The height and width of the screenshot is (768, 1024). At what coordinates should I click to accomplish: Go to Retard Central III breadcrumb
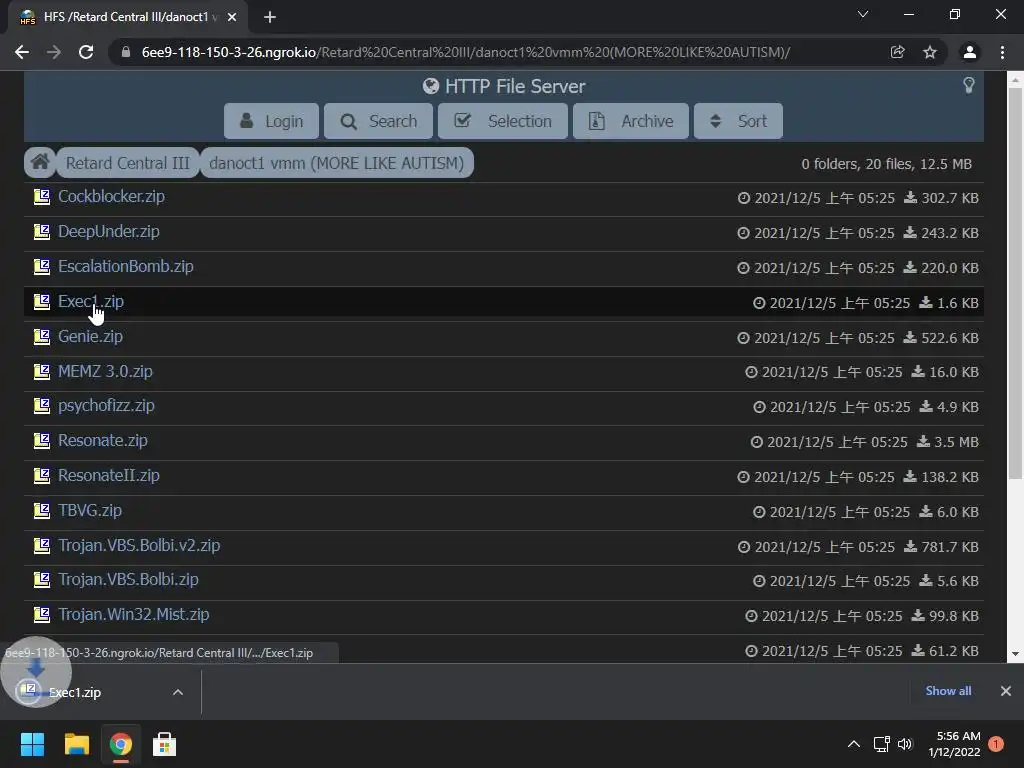coord(127,163)
